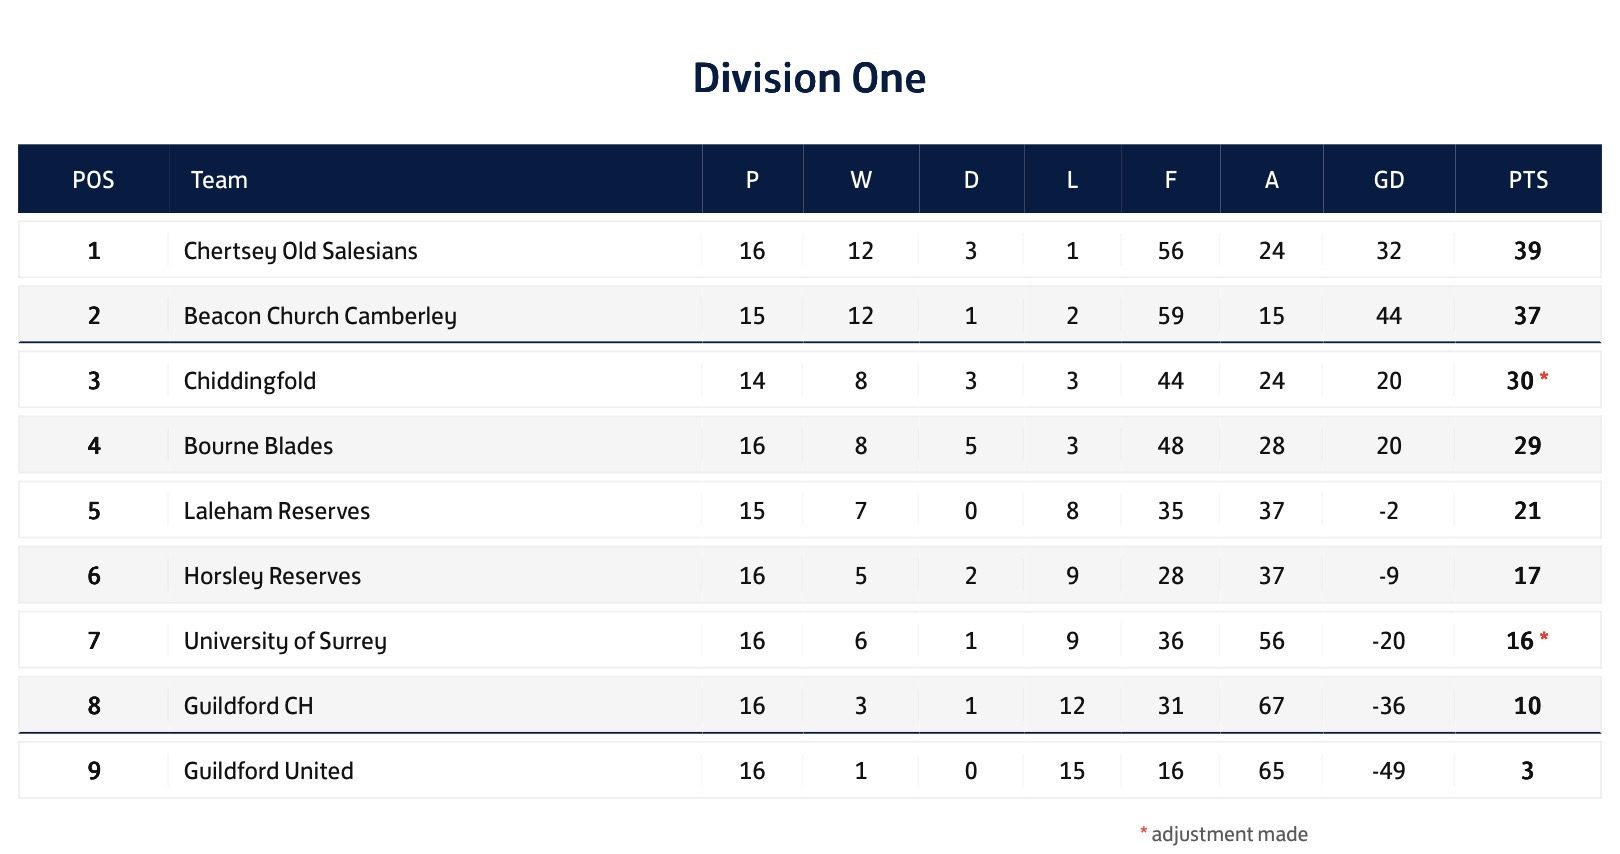Click the GD column header
Screen dimensions: 1620x854
tap(1388, 180)
